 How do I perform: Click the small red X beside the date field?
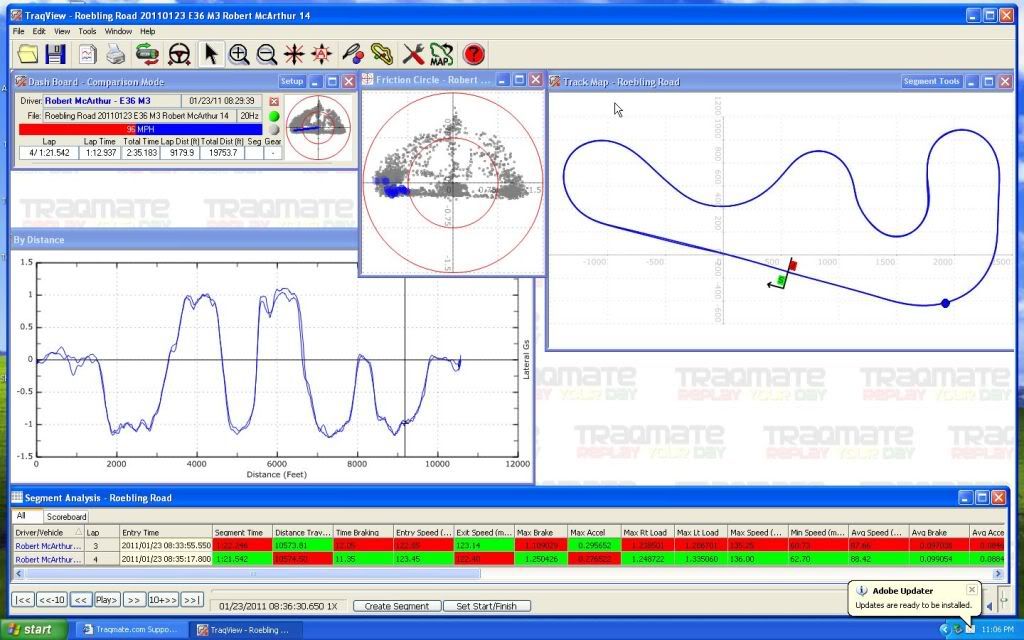(x=274, y=101)
